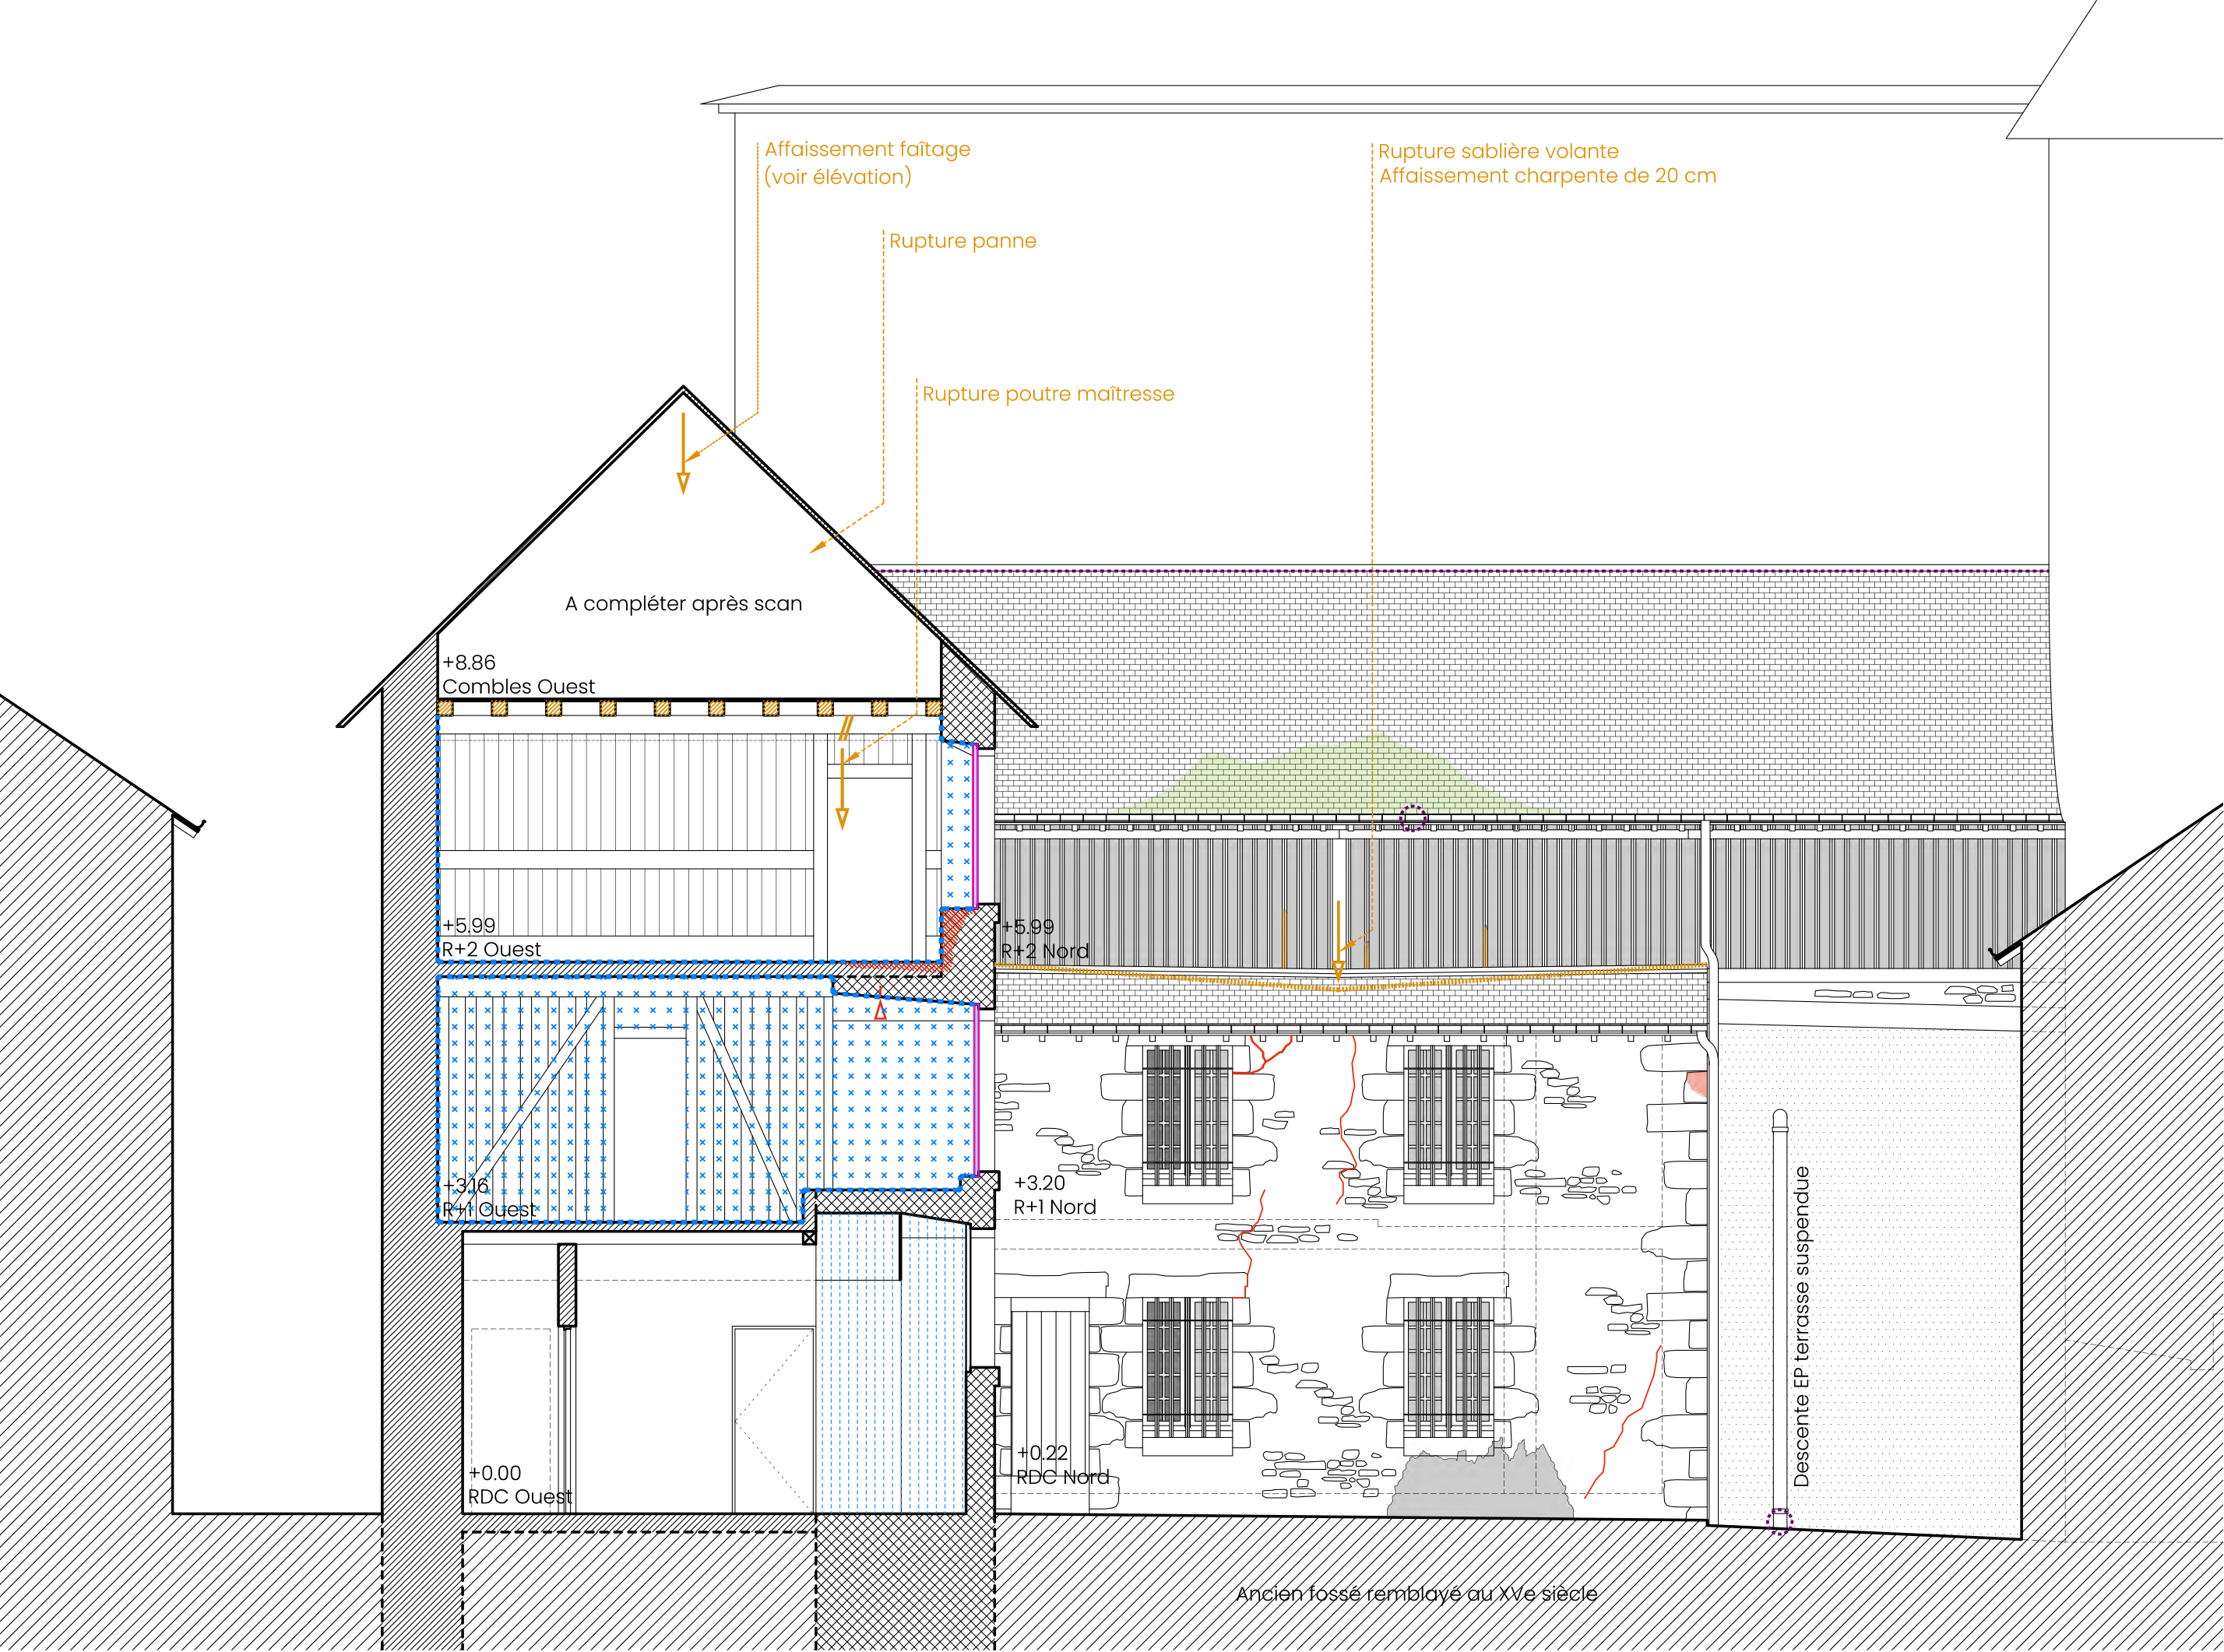Image resolution: width=2224 pixels, height=1652 pixels.
Task: Click the grey shaded patch at the facade base
Action: (x=1480, y=1485)
